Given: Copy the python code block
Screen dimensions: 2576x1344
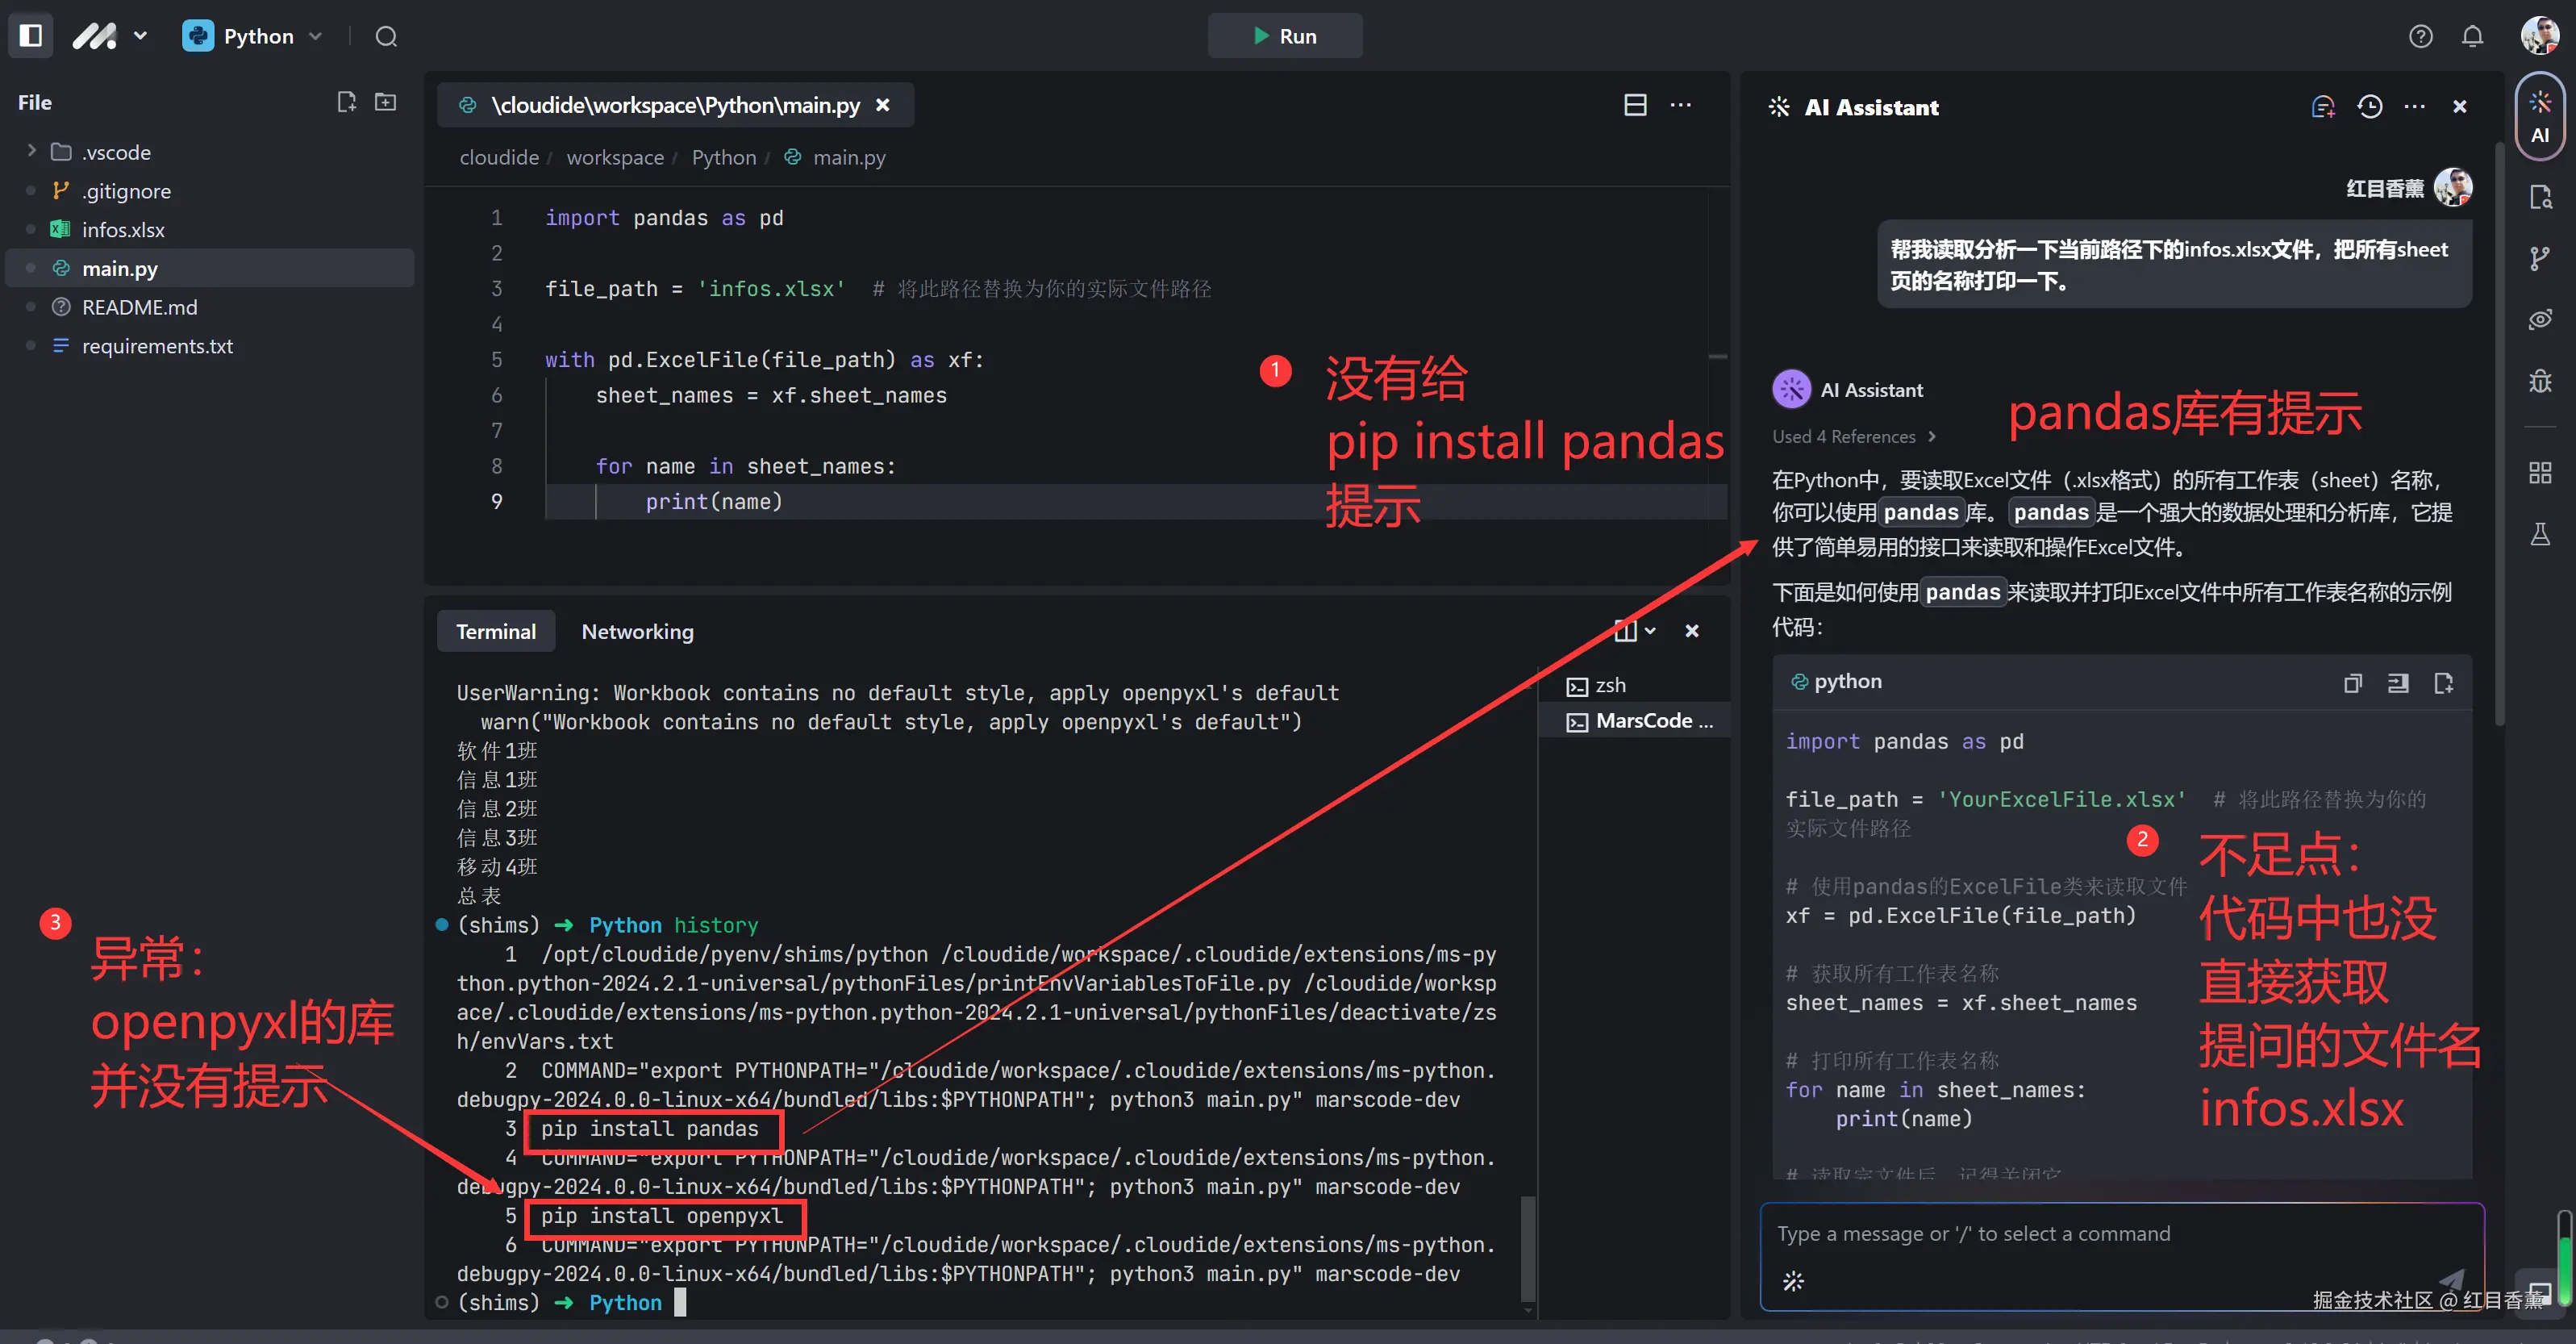Looking at the screenshot, I should click(x=2353, y=683).
